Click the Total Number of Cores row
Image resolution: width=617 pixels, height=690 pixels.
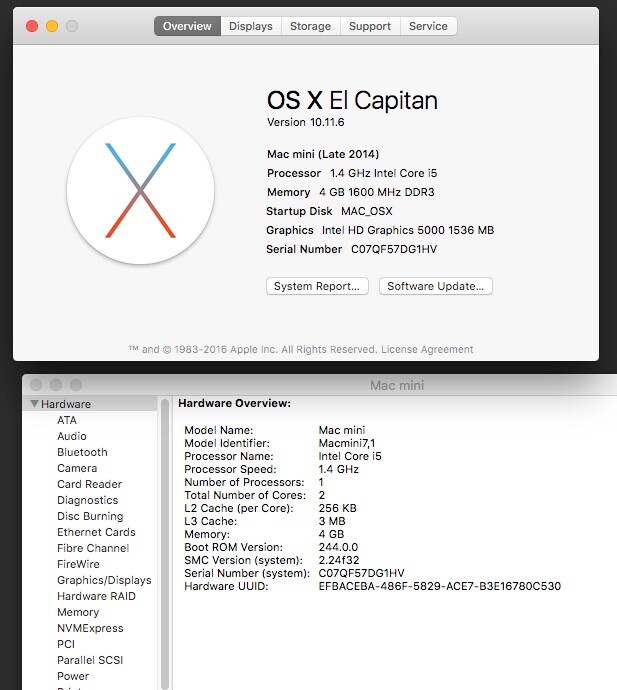point(255,495)
